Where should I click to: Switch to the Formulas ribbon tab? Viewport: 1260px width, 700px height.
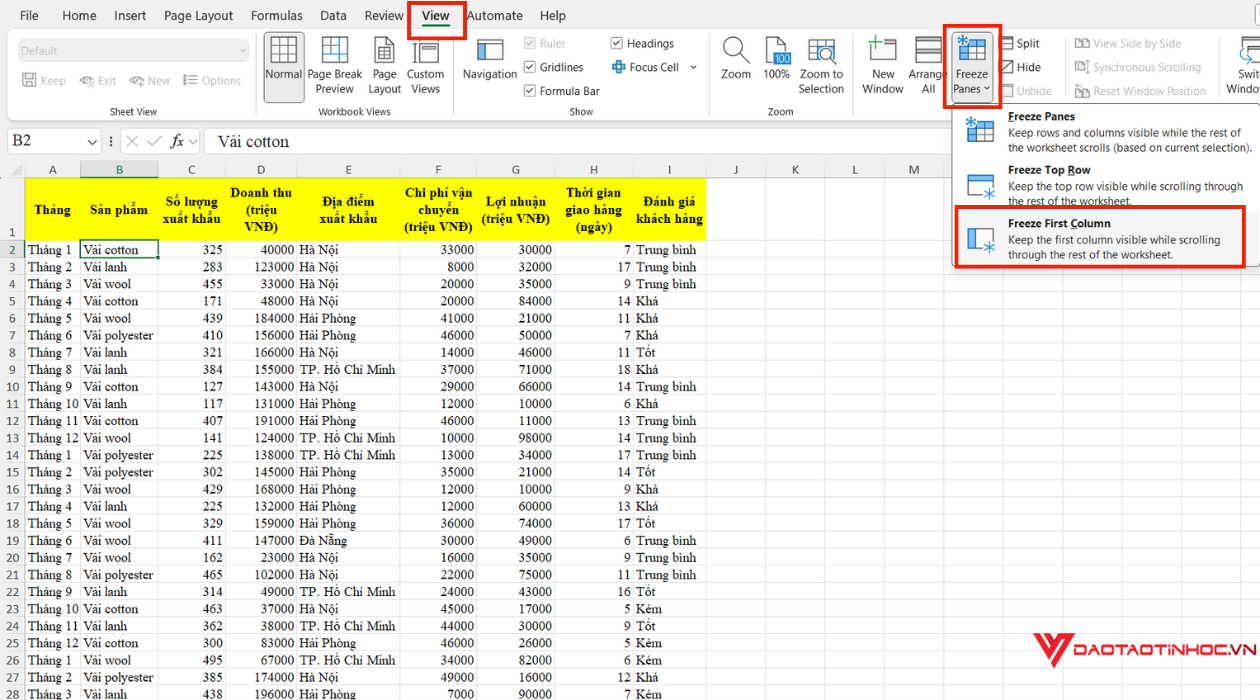(x=277, y=16)
